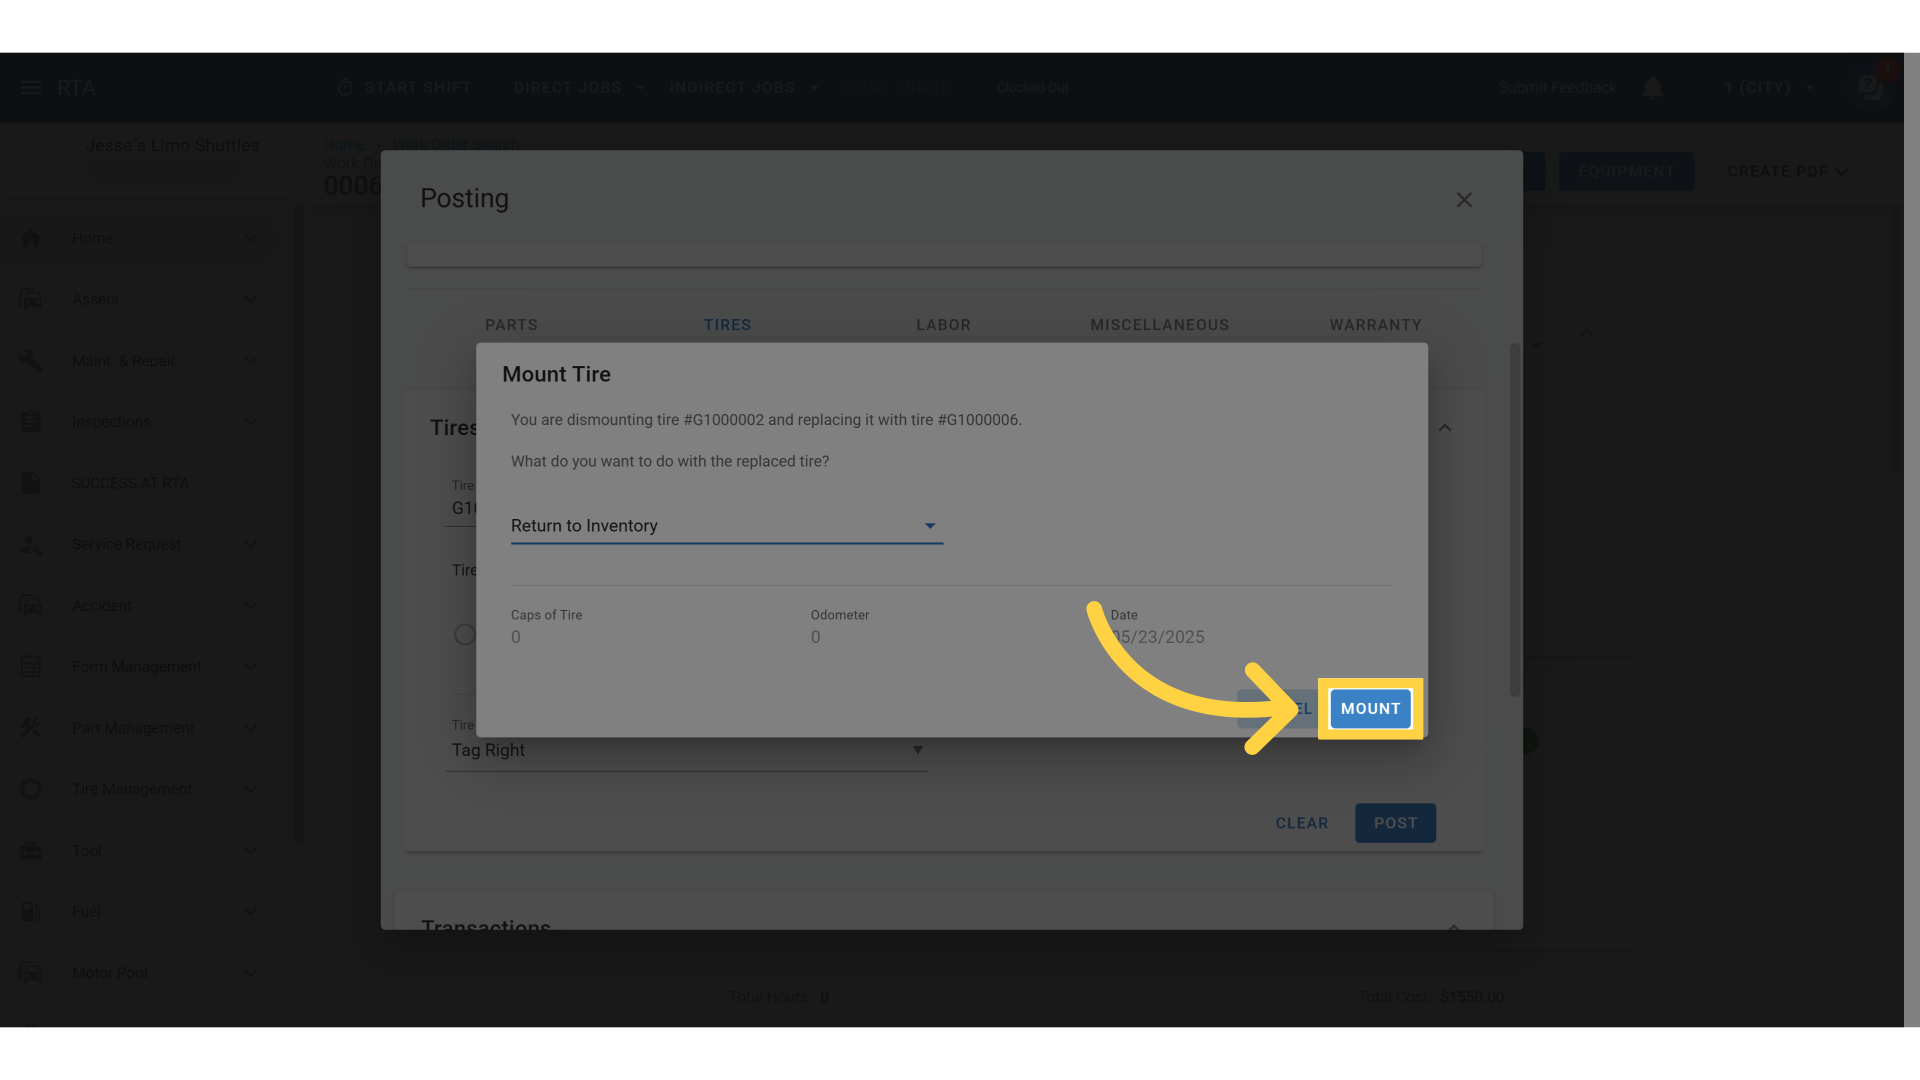Click the Part Management tools icon
This screenshot has width=1920, height=1080.
point(31,728)
